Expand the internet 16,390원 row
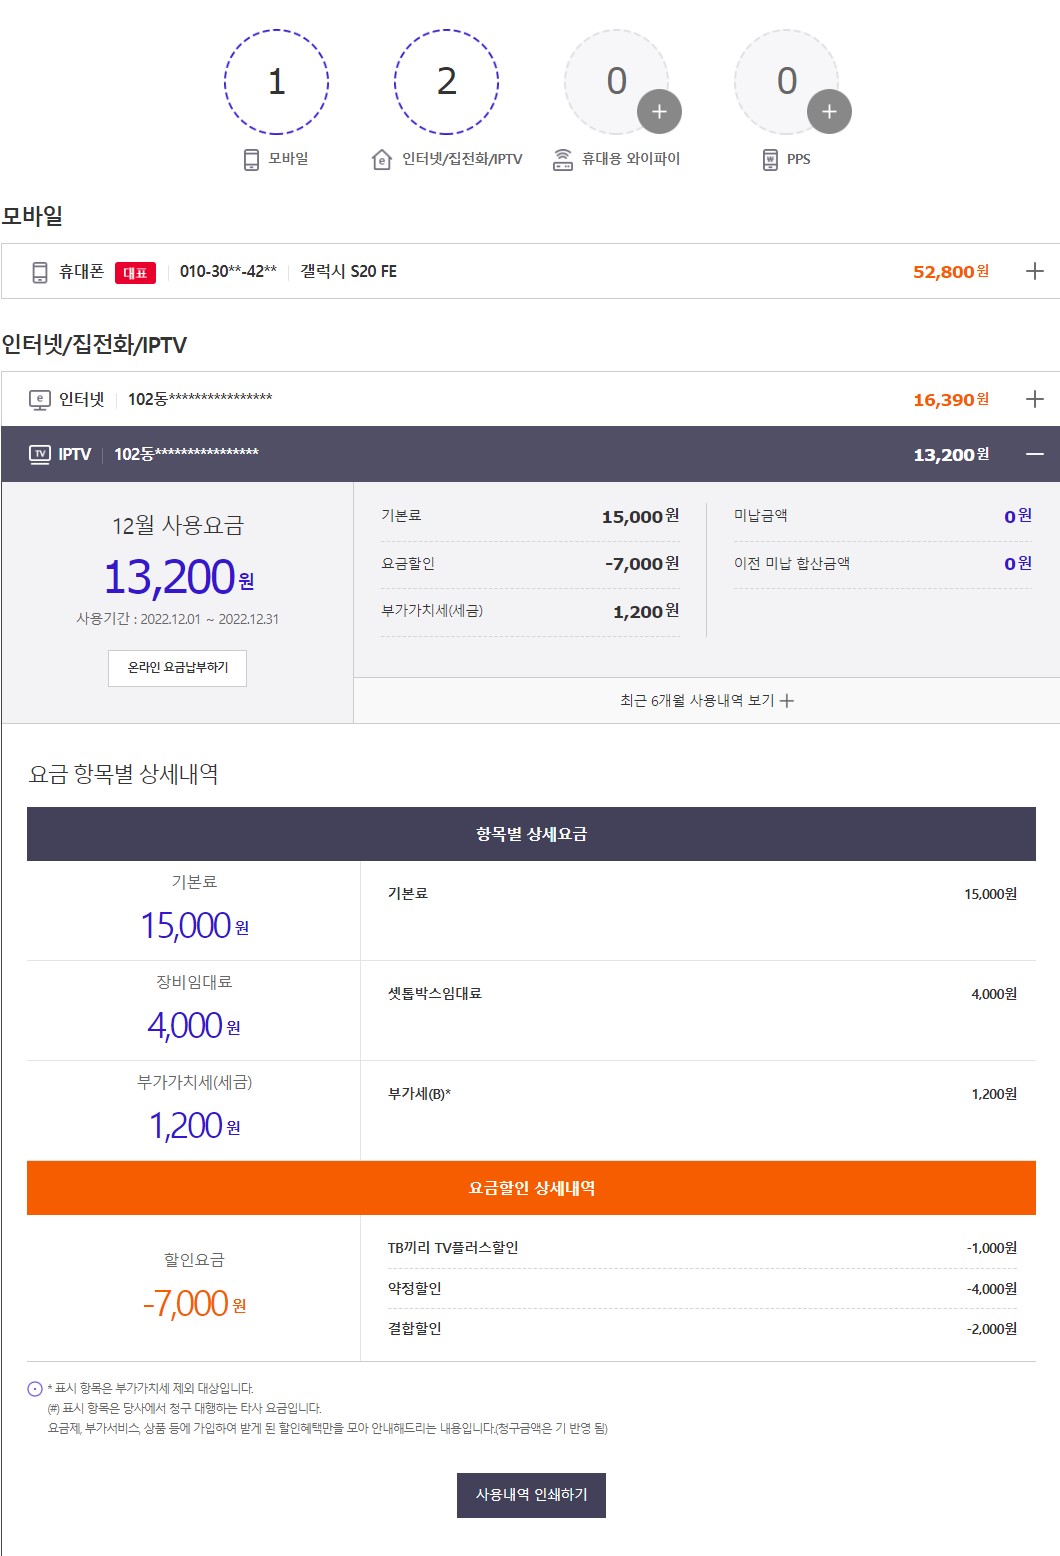1060x1556 pixels. 1035,399
